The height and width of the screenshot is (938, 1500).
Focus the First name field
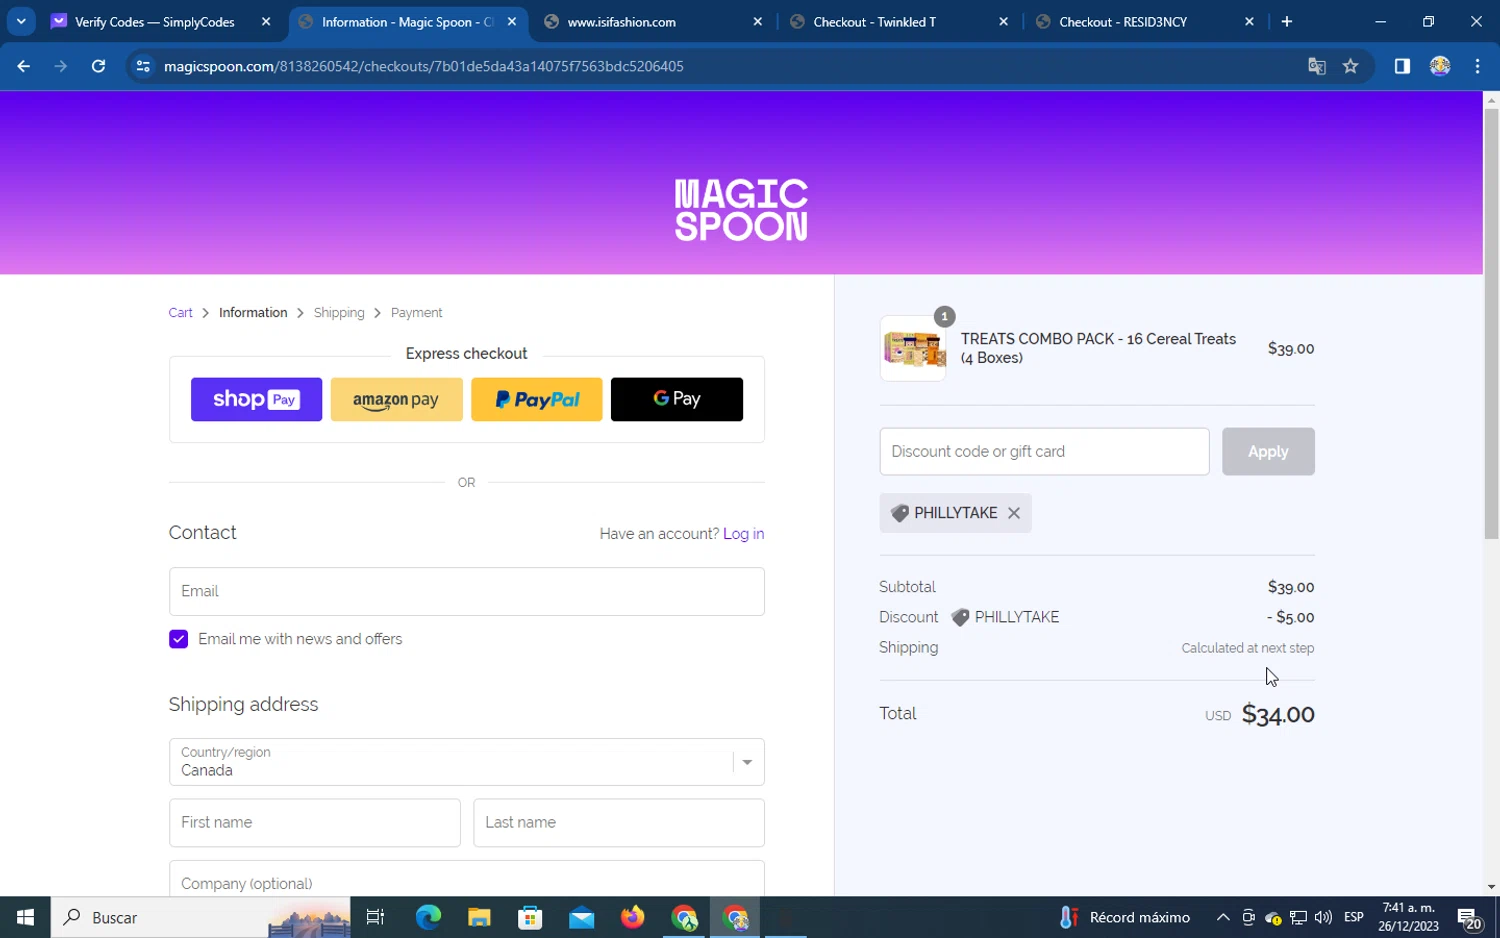[315, 822]
